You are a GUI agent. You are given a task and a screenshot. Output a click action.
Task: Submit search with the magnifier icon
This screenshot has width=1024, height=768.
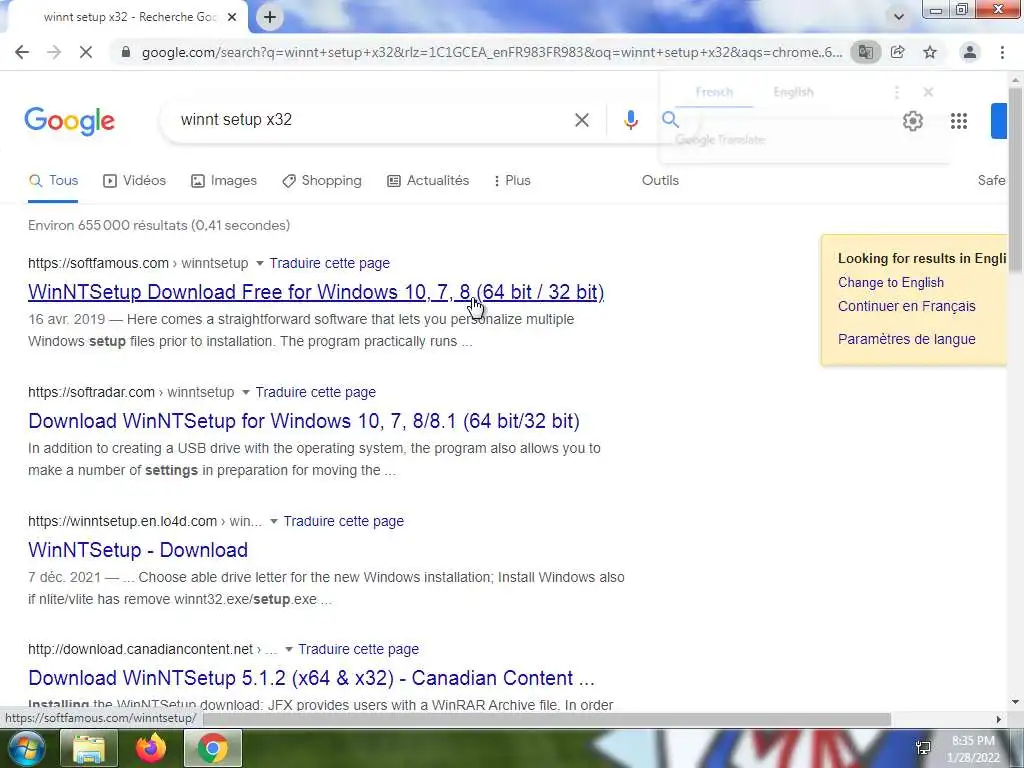[x=670, y=120]
